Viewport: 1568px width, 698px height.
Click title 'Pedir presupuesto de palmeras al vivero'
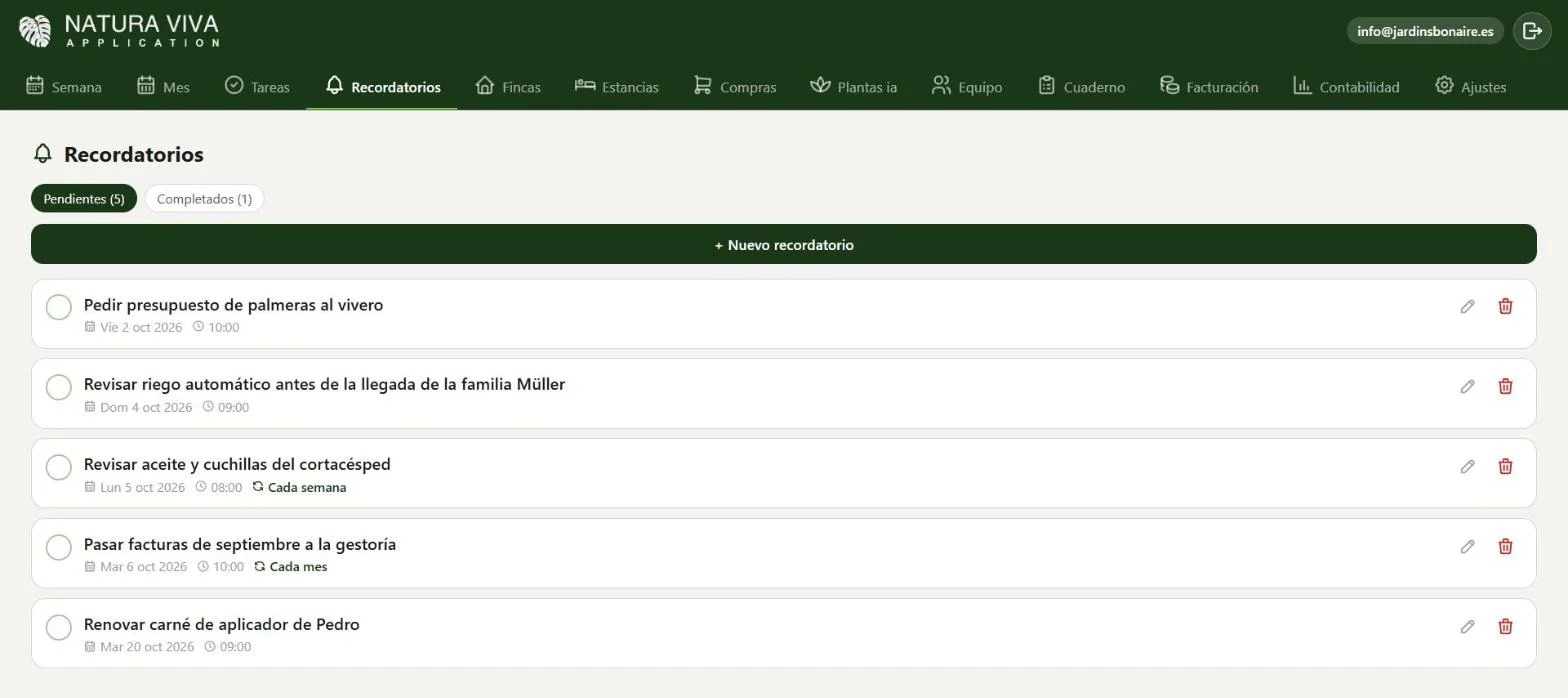tap(233, 305)
